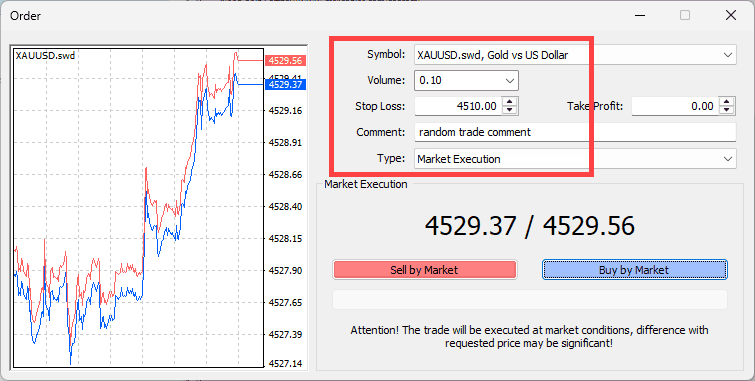This screenshot has width=755, height=381.
Task: Decrease Take Profit with down arrow
Action: (727, 110)
